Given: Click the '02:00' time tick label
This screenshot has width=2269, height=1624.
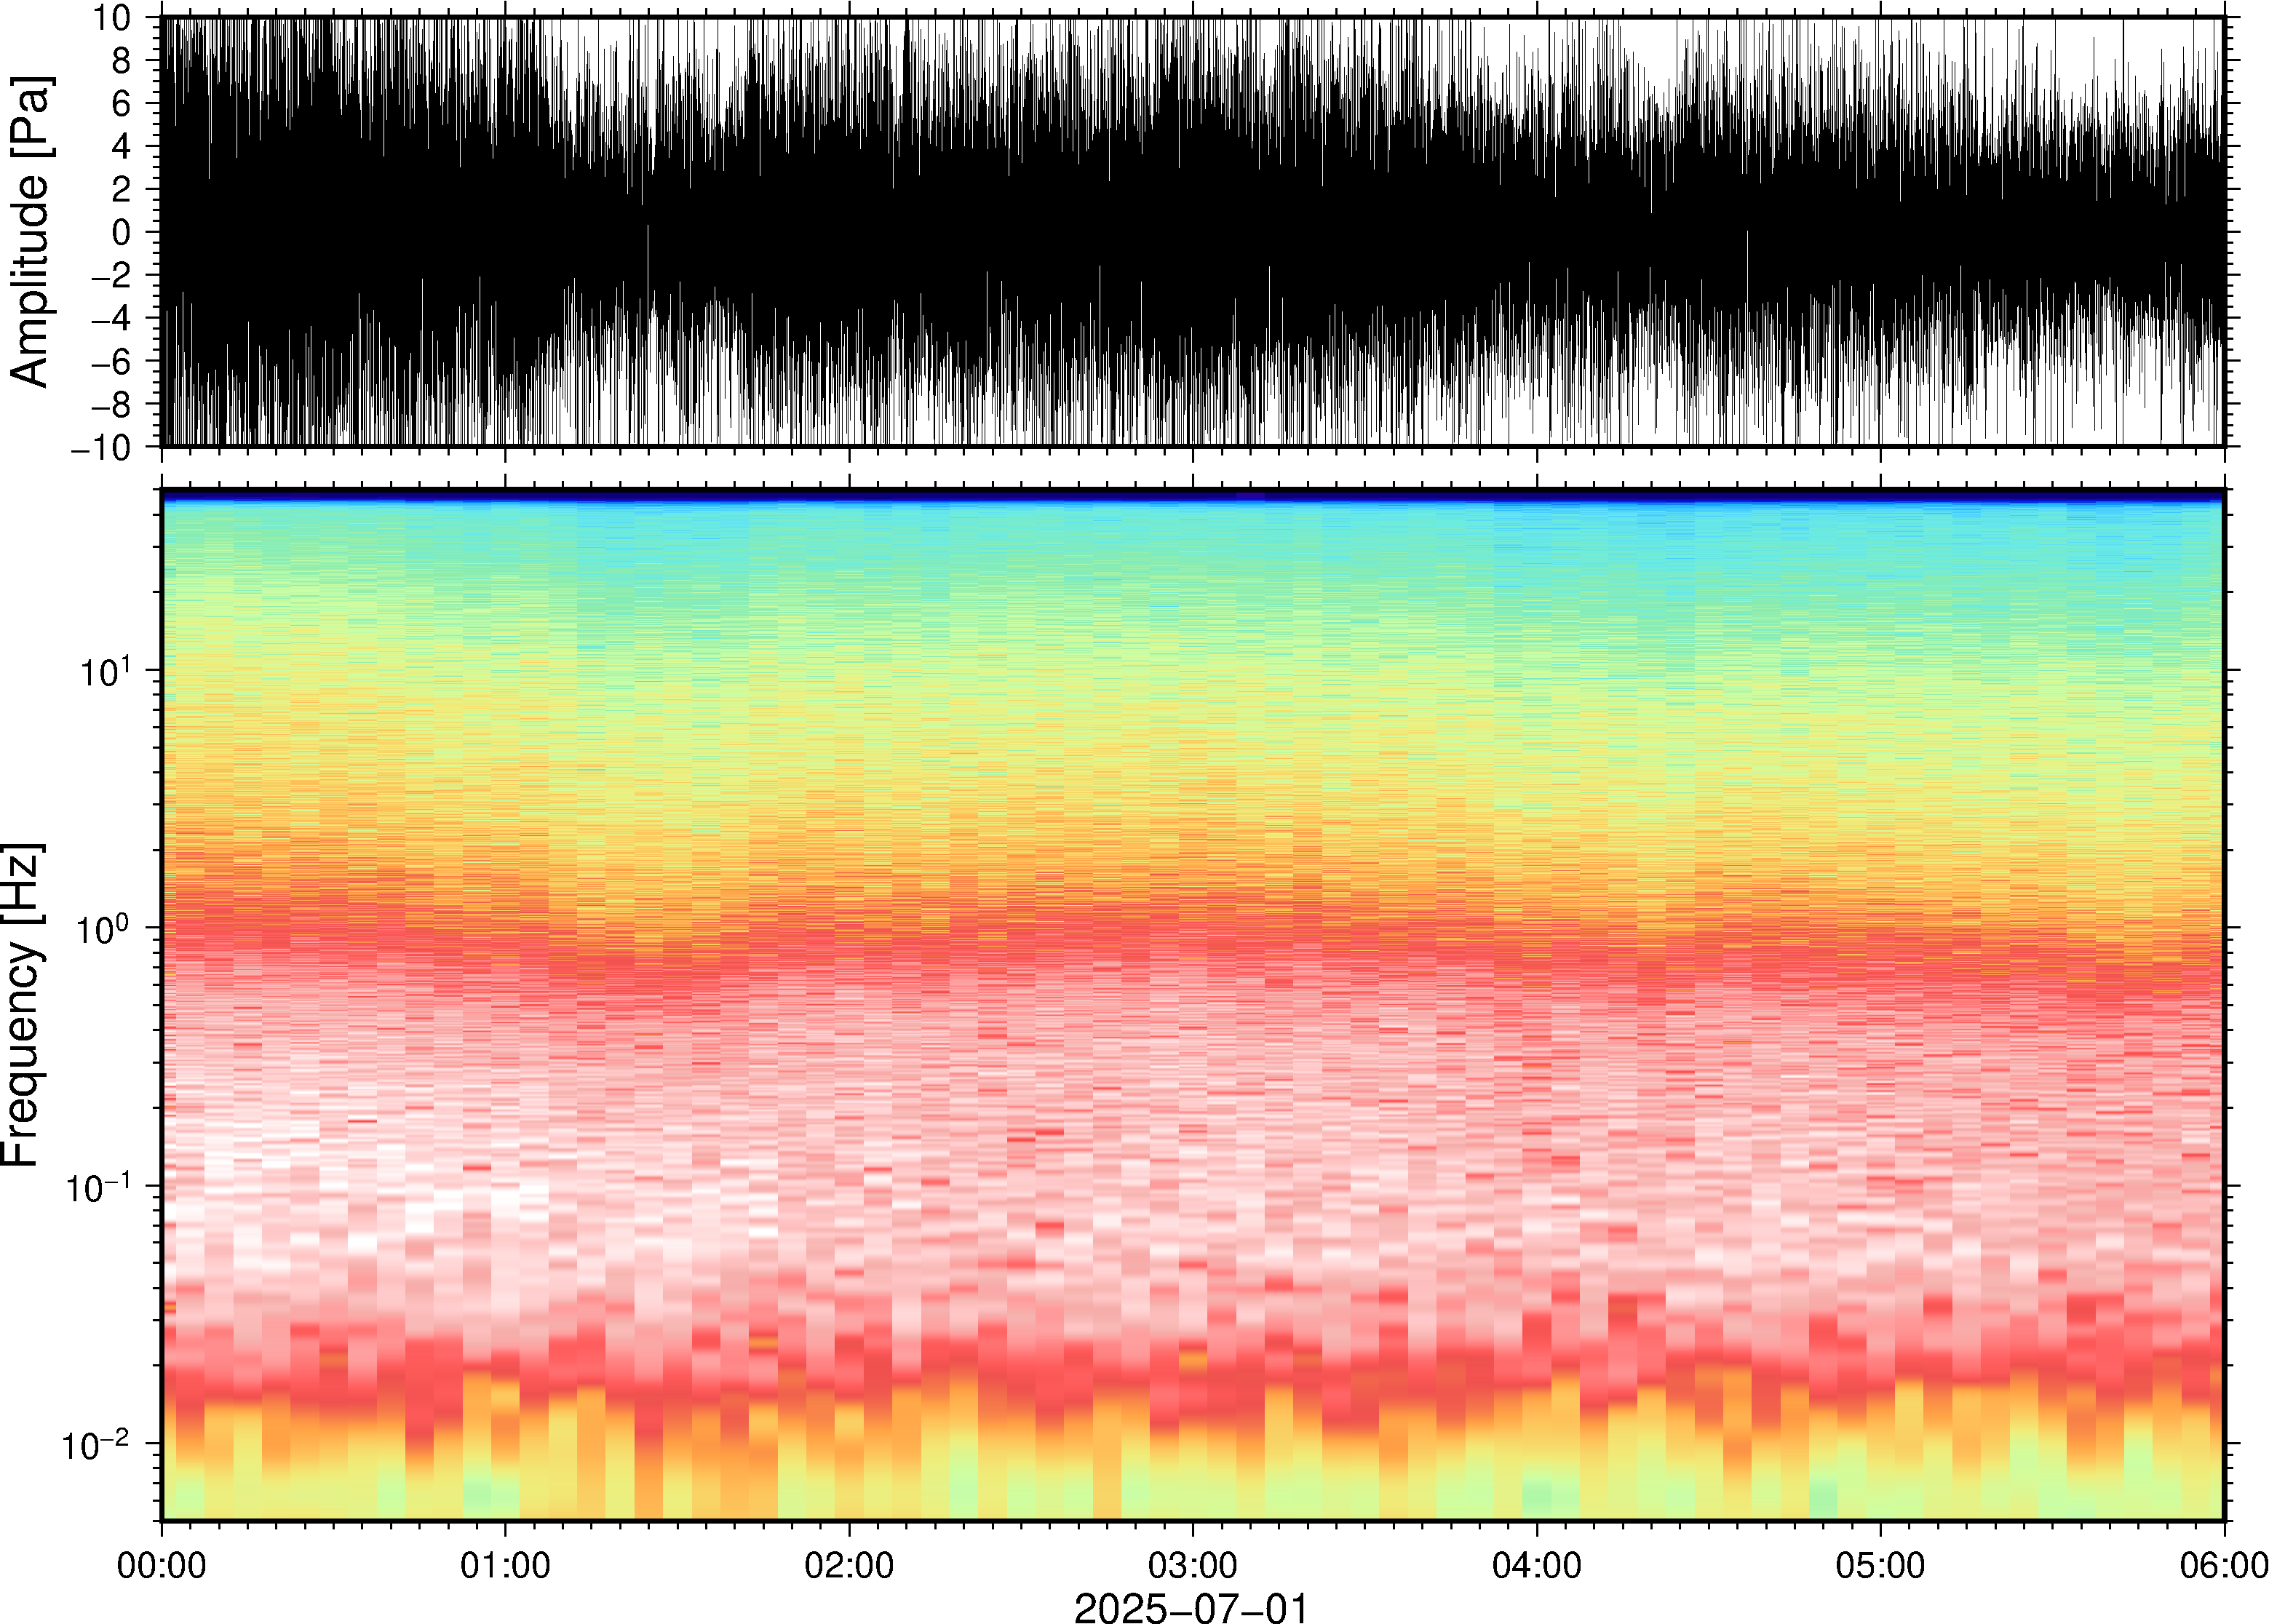Looking at the screenshot, I should (849, 1565).
